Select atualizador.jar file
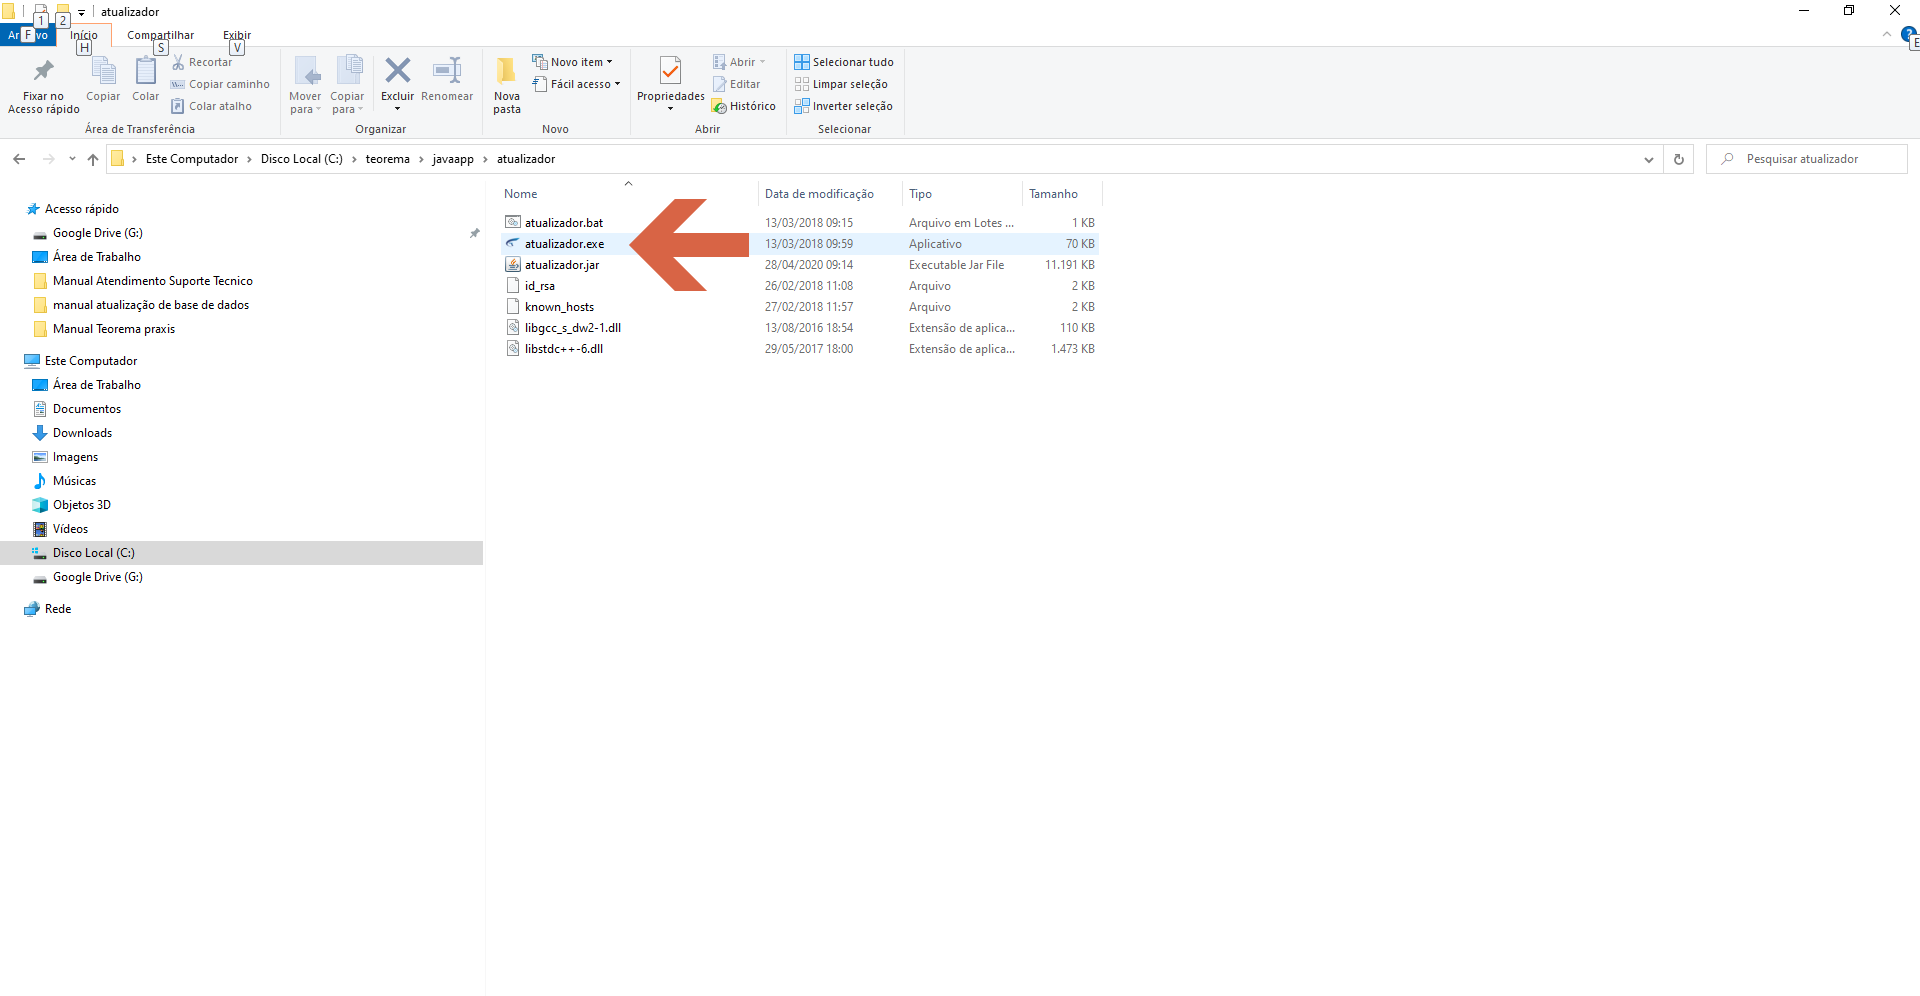The height and width of the screenshot is (996, 1920). [x=562, y=265]
